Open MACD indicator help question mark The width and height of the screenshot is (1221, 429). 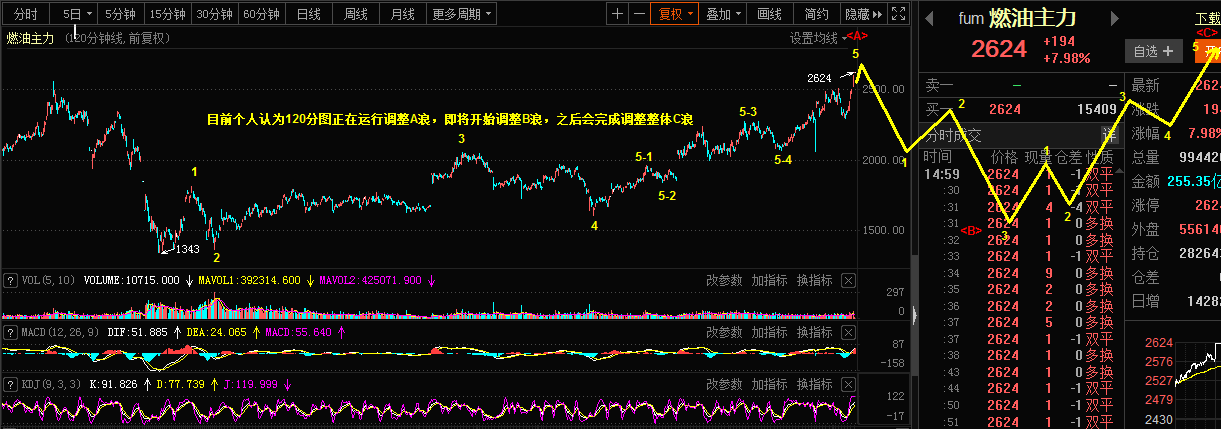click(11, 332)
